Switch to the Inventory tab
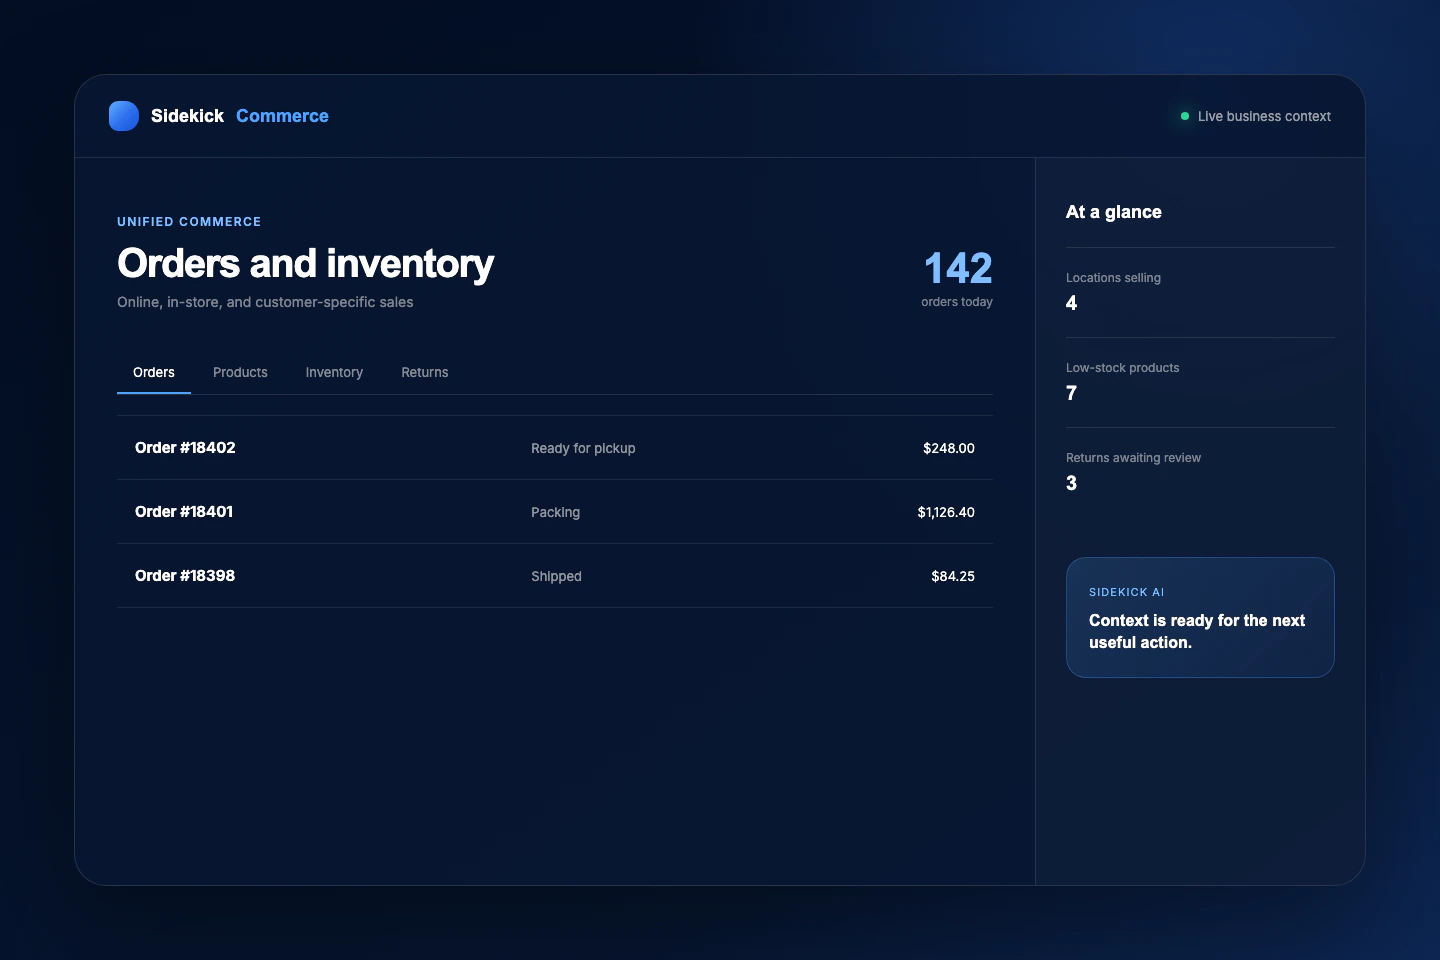Image resolution: width=1440 pixels, height=960 pixels. click(334, 372)
